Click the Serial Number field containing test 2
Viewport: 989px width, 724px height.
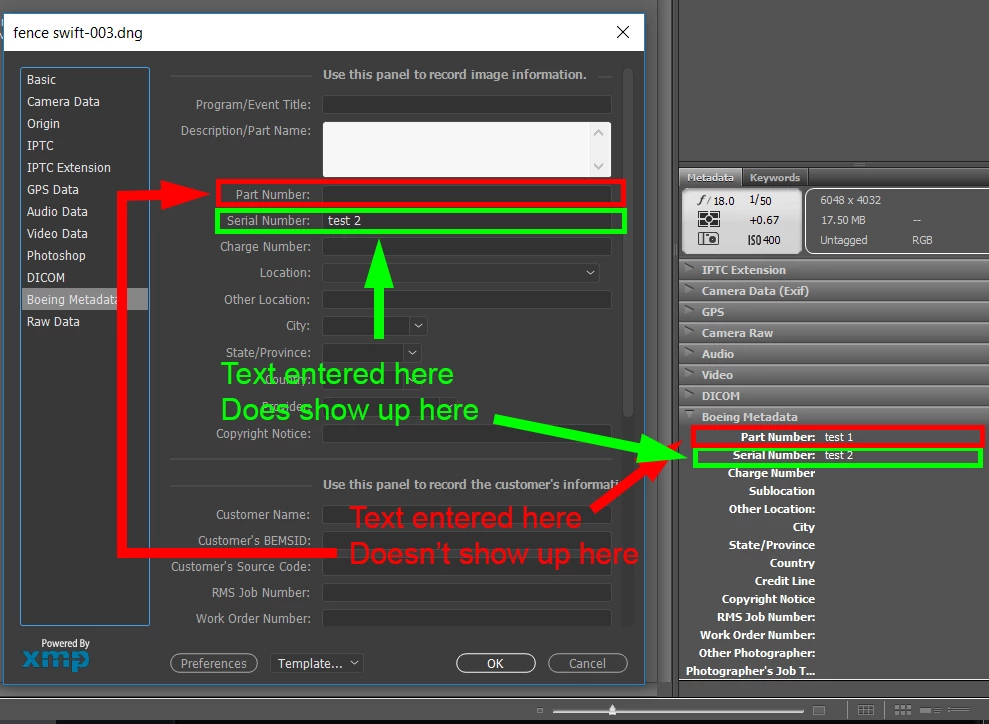click(467, 221)
